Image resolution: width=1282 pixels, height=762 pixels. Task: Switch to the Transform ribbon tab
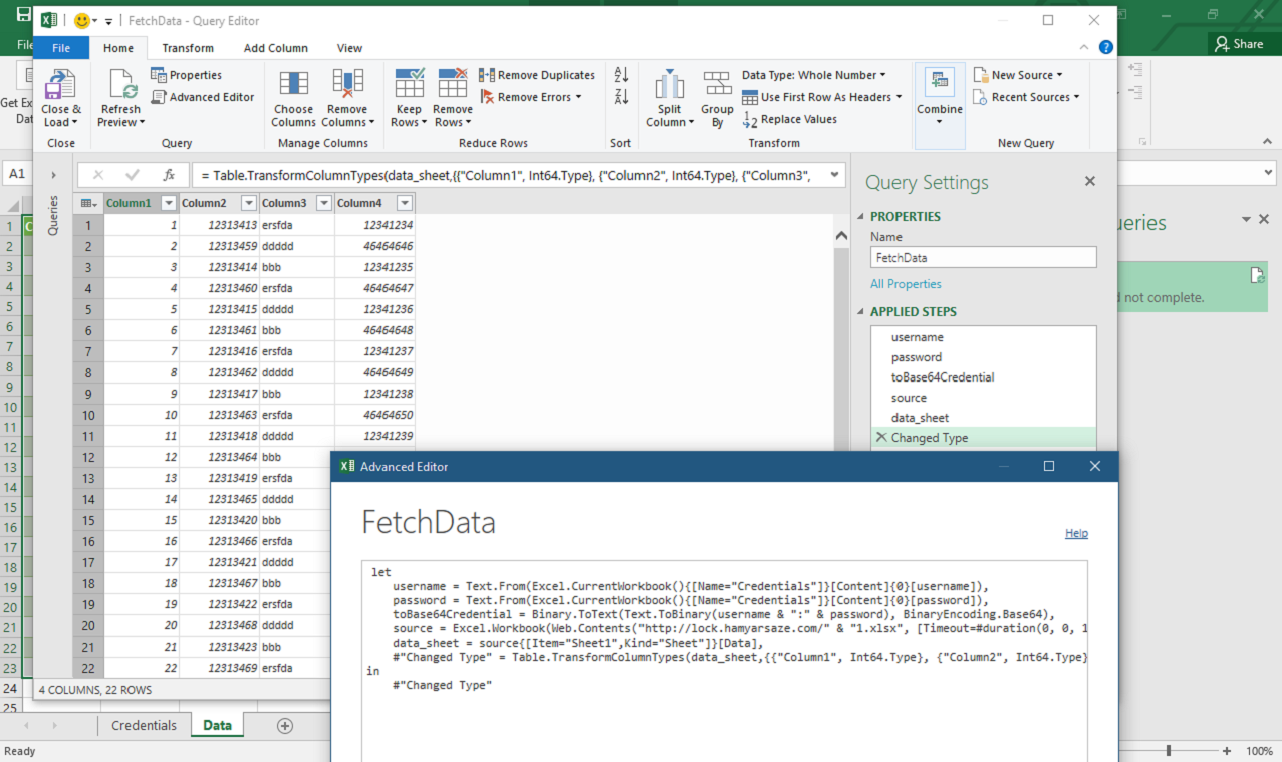[x=188, y=48]
